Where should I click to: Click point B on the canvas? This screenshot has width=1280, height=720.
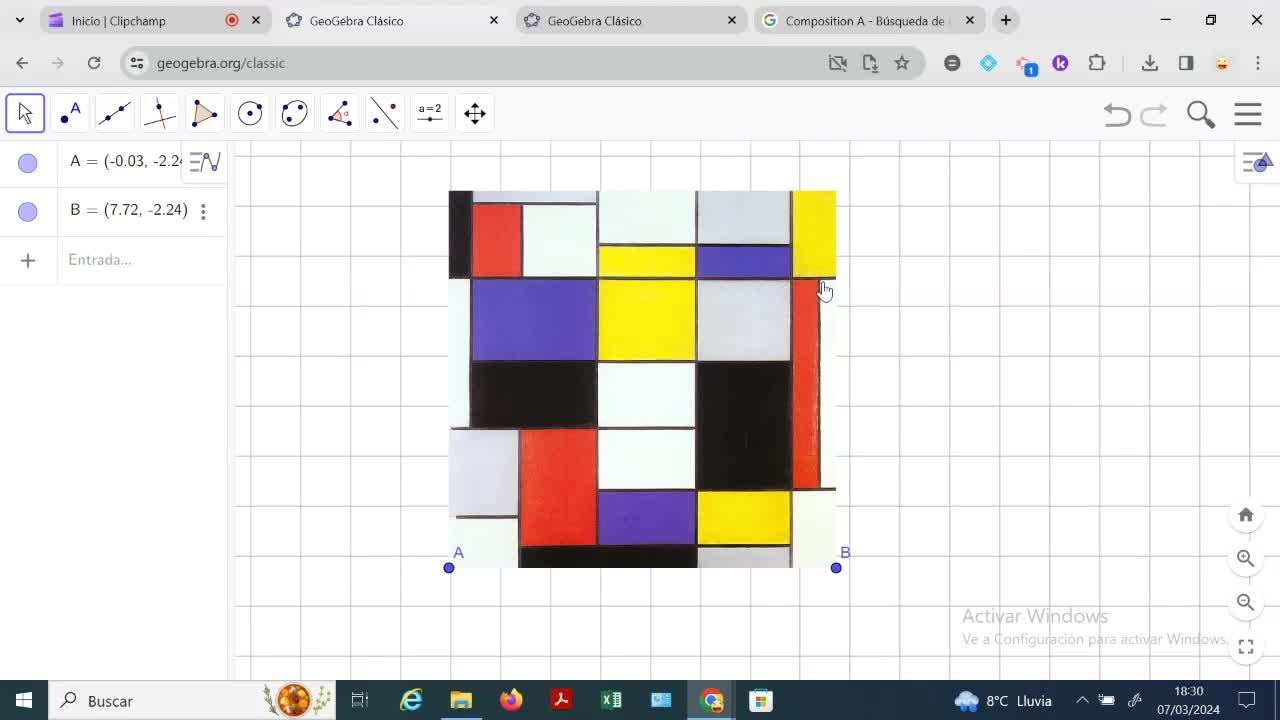point(836,568)
